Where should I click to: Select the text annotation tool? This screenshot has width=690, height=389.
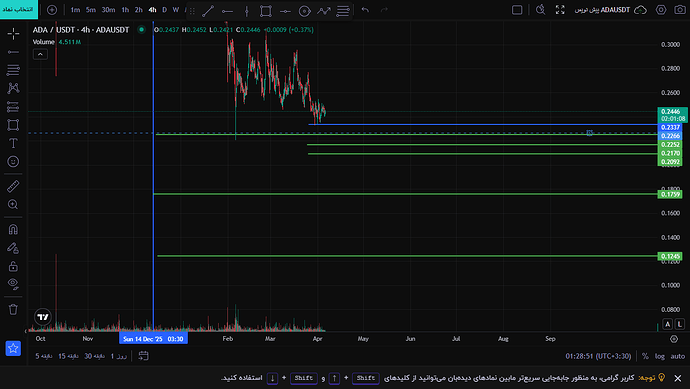point(13,143)
